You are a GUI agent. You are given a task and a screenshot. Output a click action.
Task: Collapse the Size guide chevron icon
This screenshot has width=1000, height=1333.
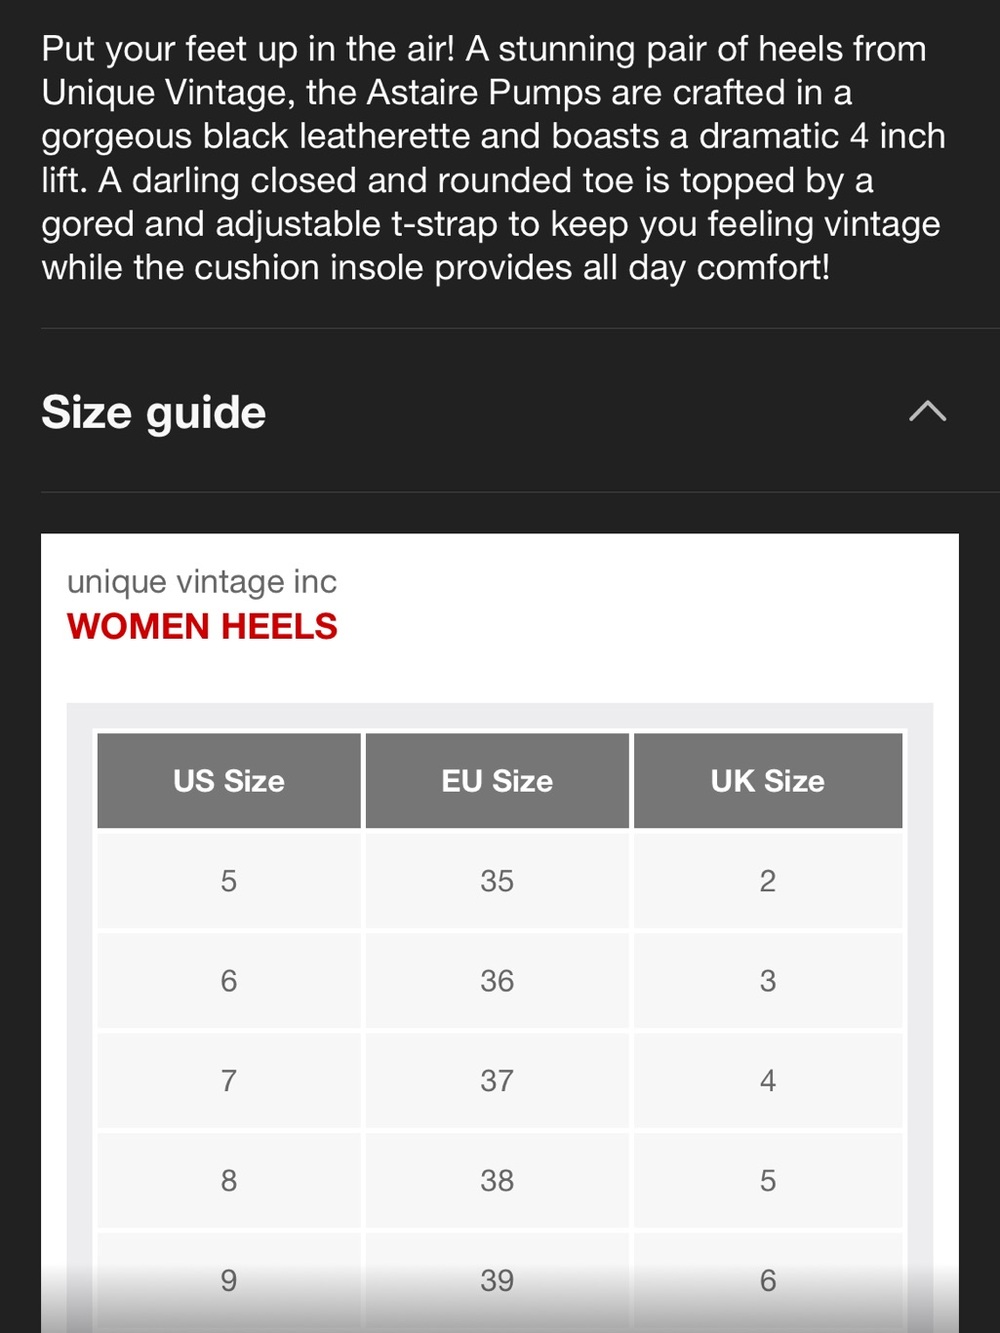927,411
